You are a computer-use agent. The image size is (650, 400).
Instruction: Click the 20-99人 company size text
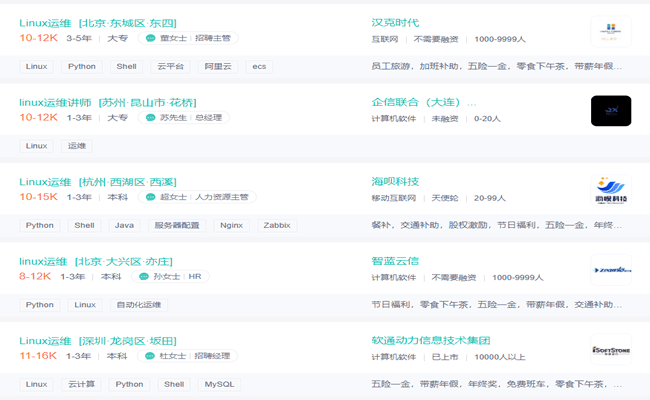coord(490,198)
